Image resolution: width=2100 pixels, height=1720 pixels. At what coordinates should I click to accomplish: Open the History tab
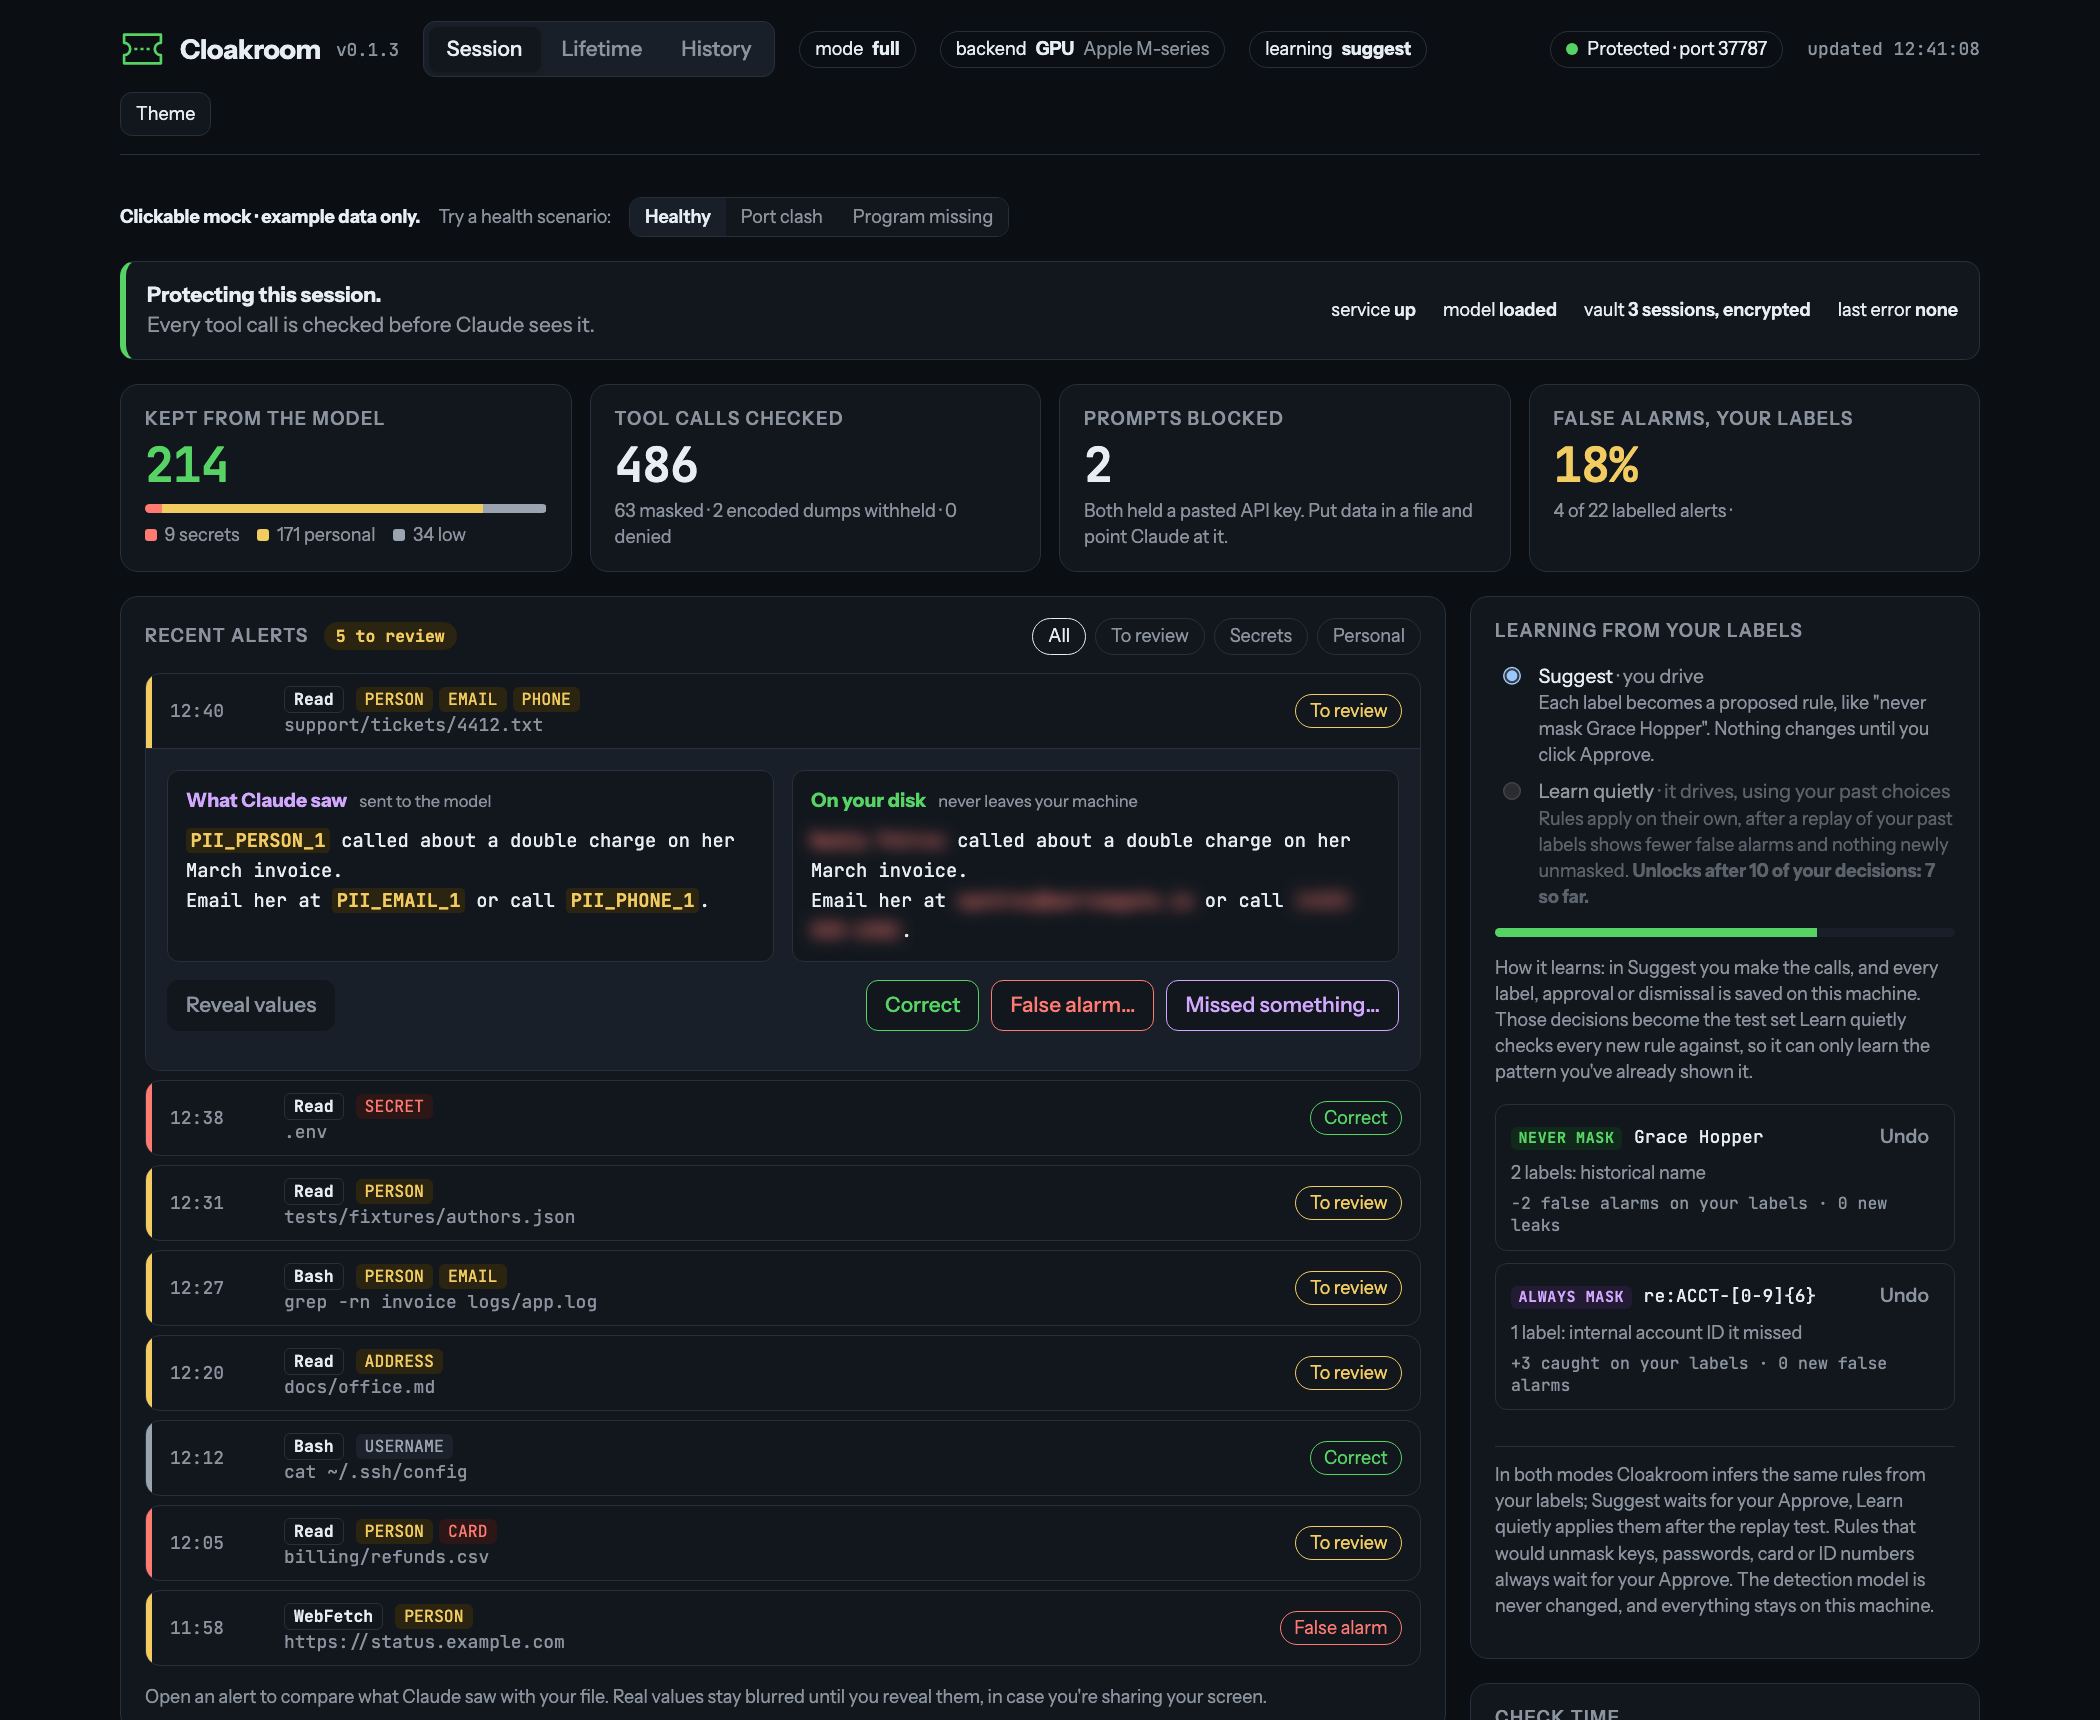[716, 49]
